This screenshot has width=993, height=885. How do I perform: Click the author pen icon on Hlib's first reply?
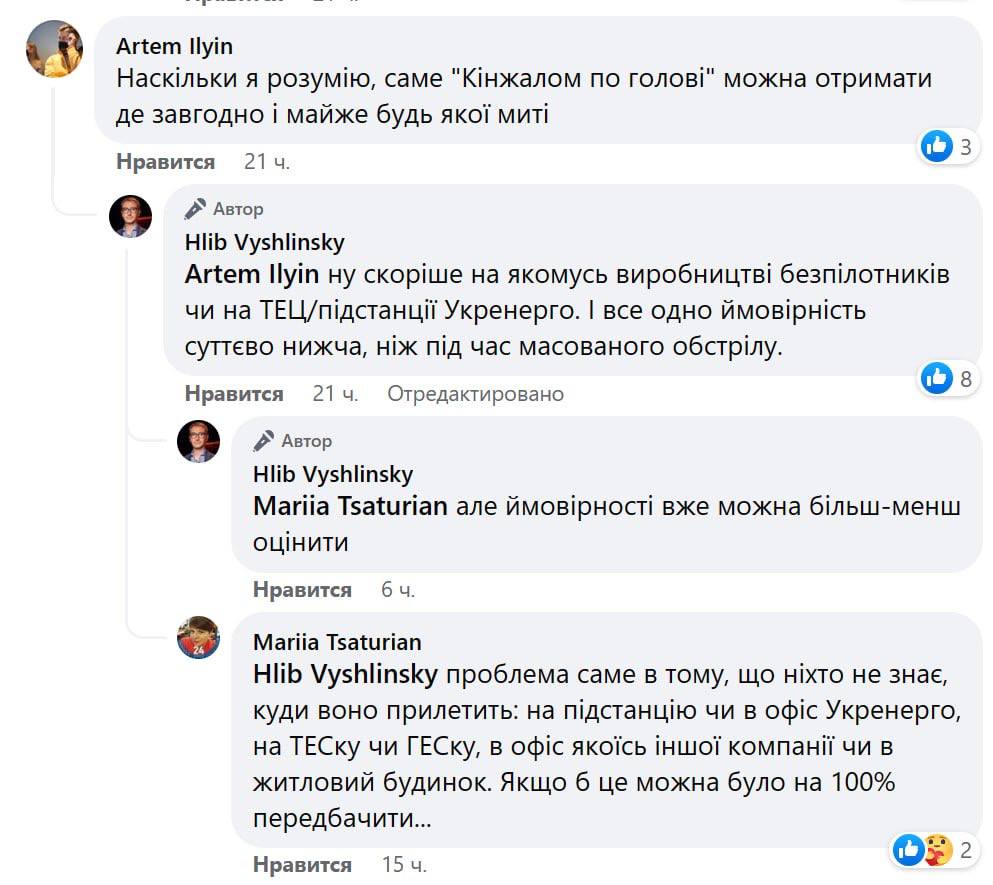tap(196, 209)
